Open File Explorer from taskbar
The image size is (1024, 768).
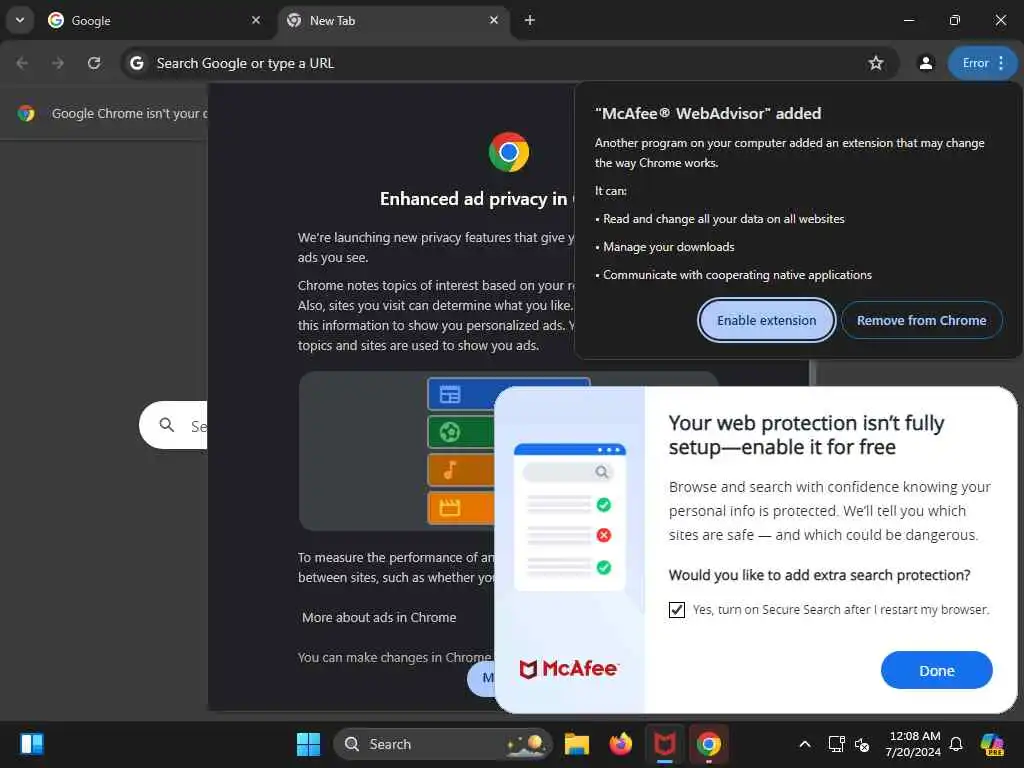click(577, 744)
